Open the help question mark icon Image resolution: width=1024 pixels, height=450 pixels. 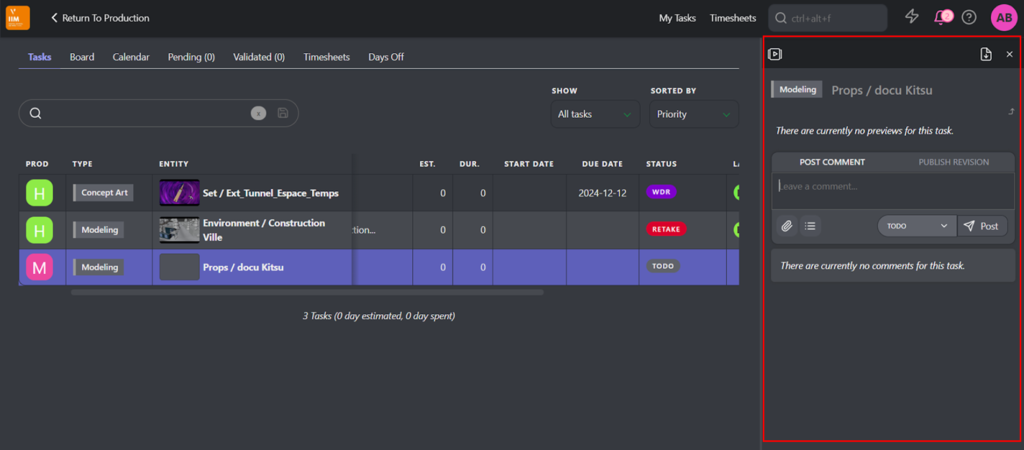pos(969,17)
